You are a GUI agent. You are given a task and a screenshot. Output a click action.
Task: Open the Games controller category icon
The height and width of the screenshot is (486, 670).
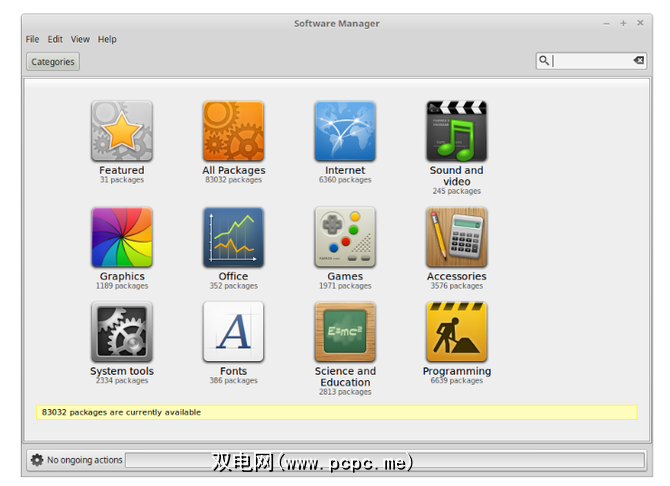345,237
